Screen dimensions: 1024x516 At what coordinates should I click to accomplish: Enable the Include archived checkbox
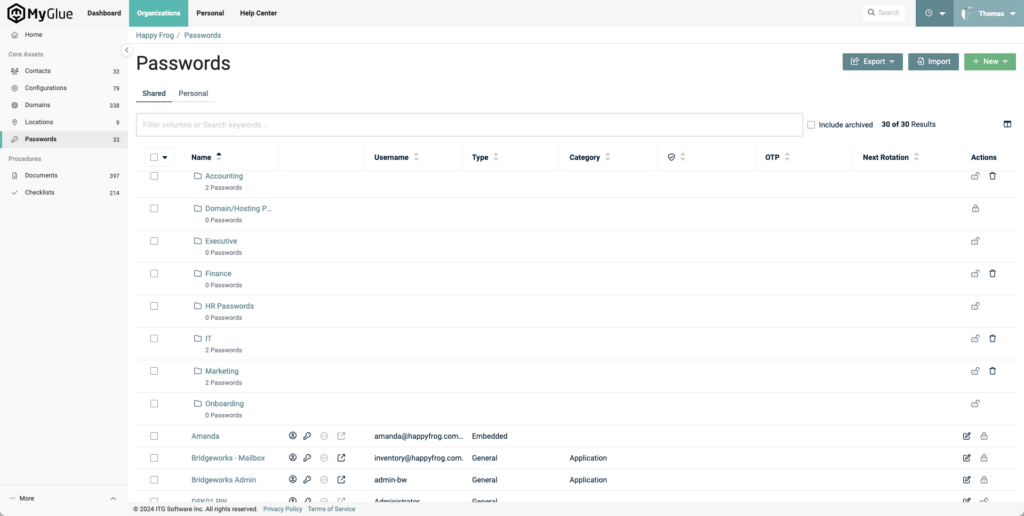[811, 125]
